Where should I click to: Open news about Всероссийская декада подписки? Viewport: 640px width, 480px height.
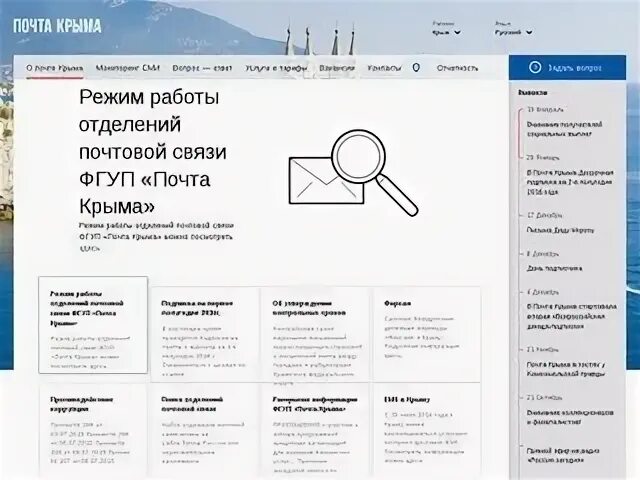[x=571, y=316]
